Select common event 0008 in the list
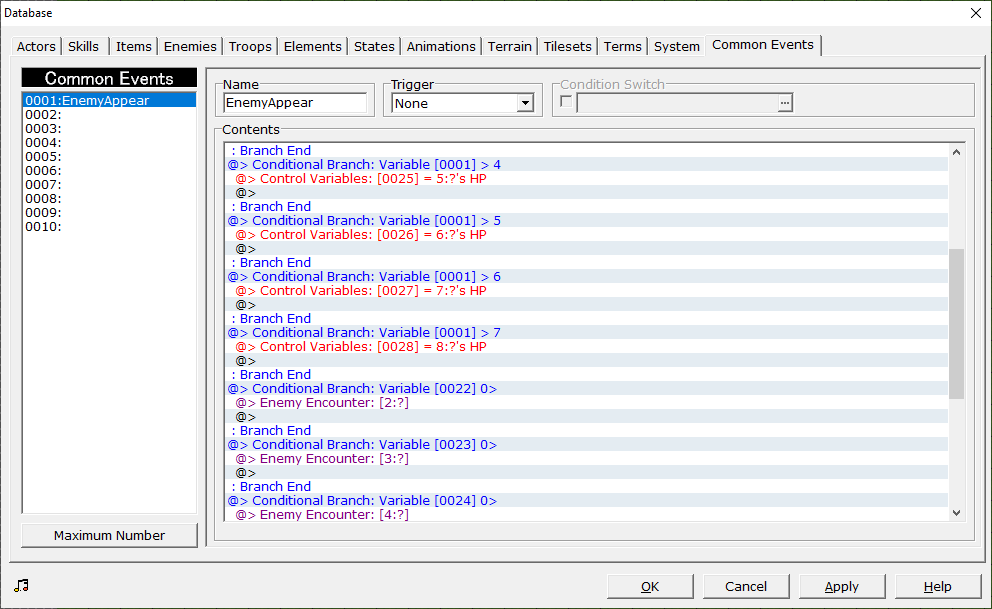This screenshot has height=609, width=992. click(109, 199)
